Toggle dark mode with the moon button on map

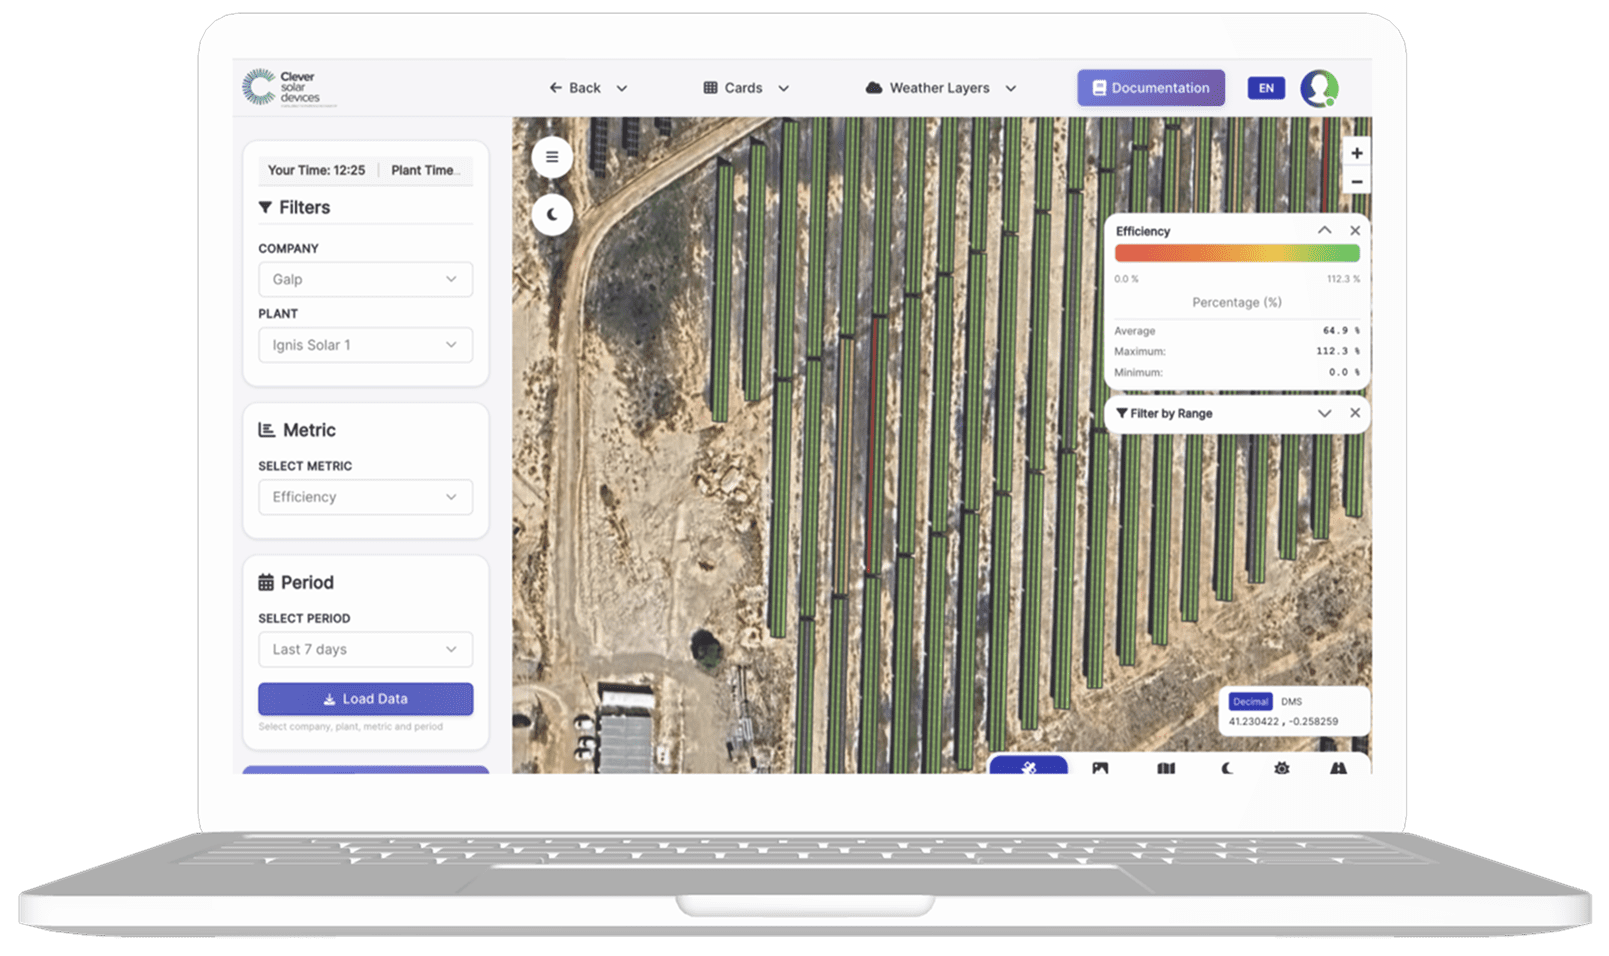pos(552,214)
